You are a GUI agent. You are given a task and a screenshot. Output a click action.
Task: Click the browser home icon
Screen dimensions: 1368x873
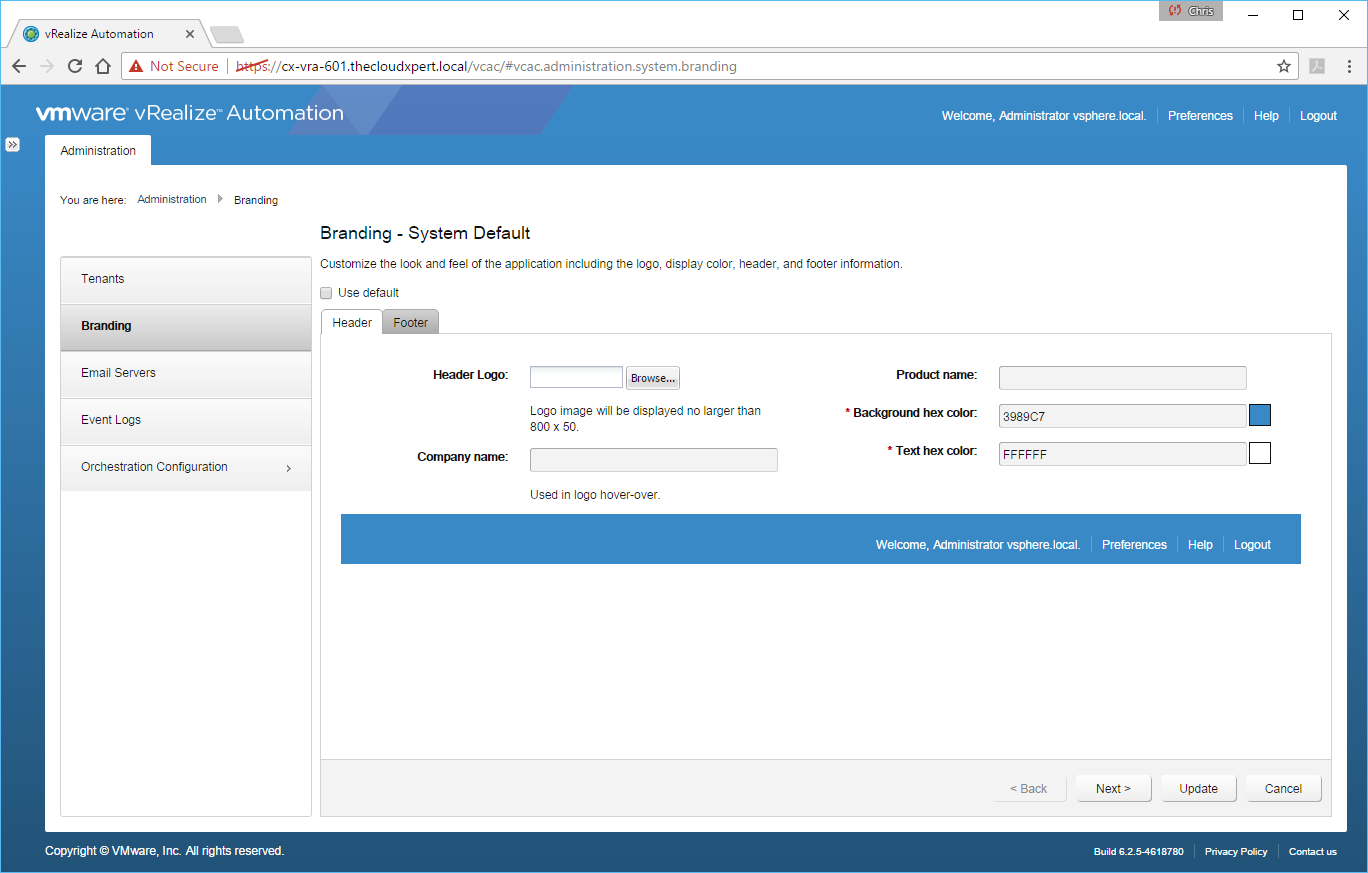pos(102,66)
